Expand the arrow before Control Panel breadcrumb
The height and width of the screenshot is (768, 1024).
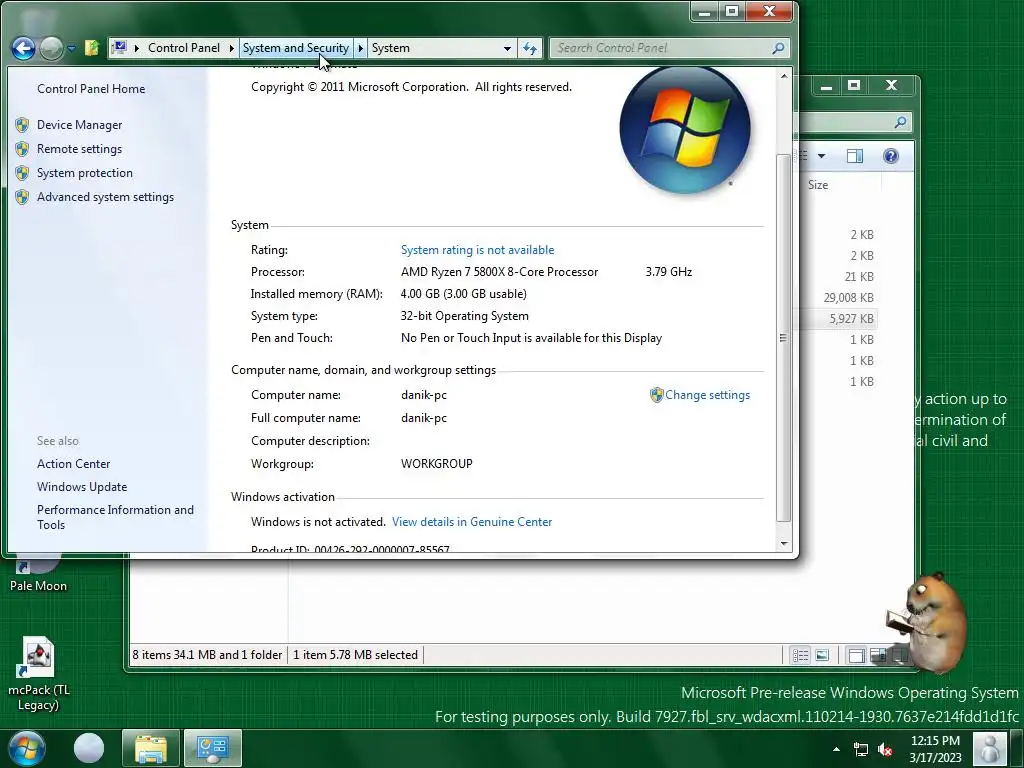[136, 48]
